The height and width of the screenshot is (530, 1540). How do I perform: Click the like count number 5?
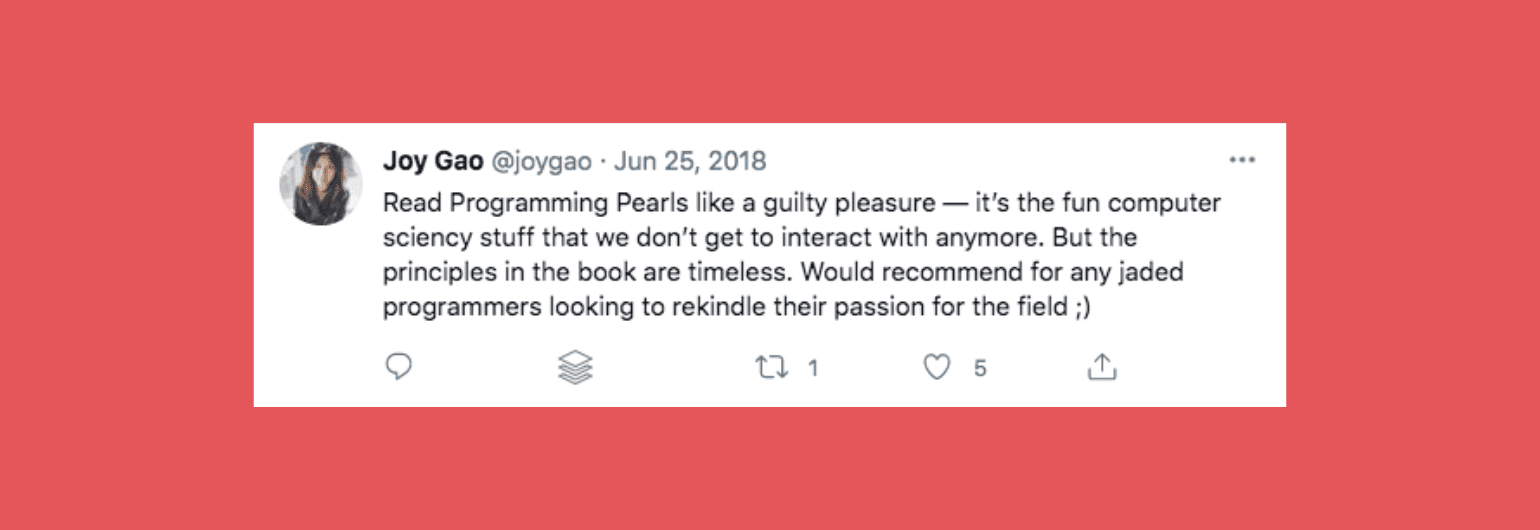pos(980,369)
